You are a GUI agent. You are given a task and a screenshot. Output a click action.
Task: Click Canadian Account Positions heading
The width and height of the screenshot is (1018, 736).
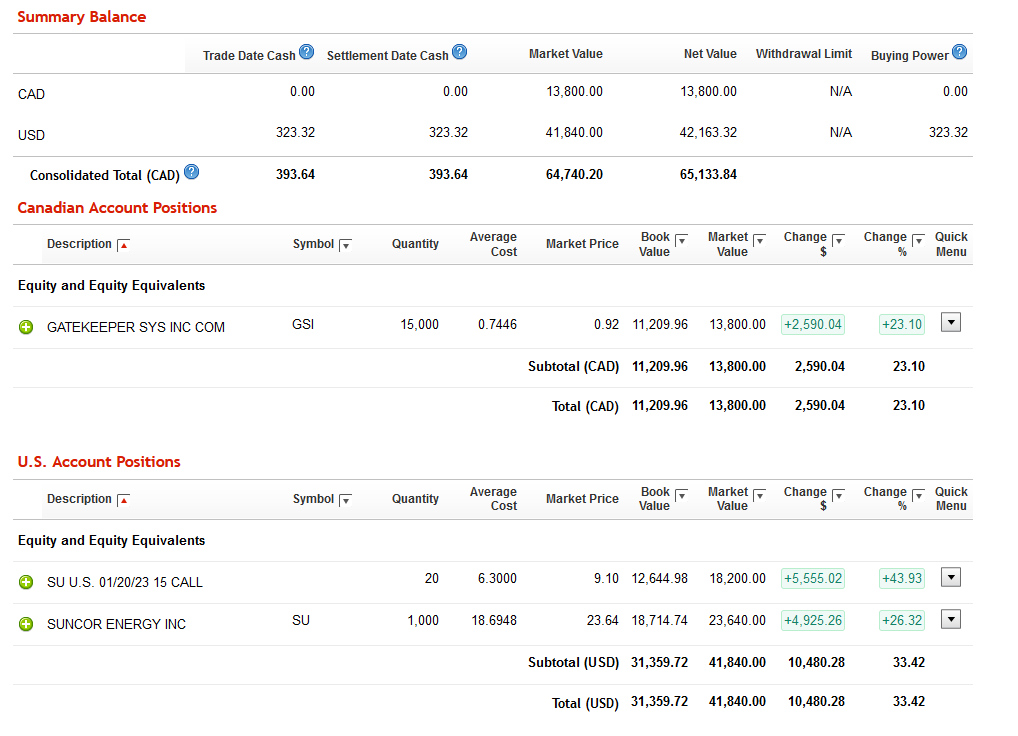coord(117,208)
